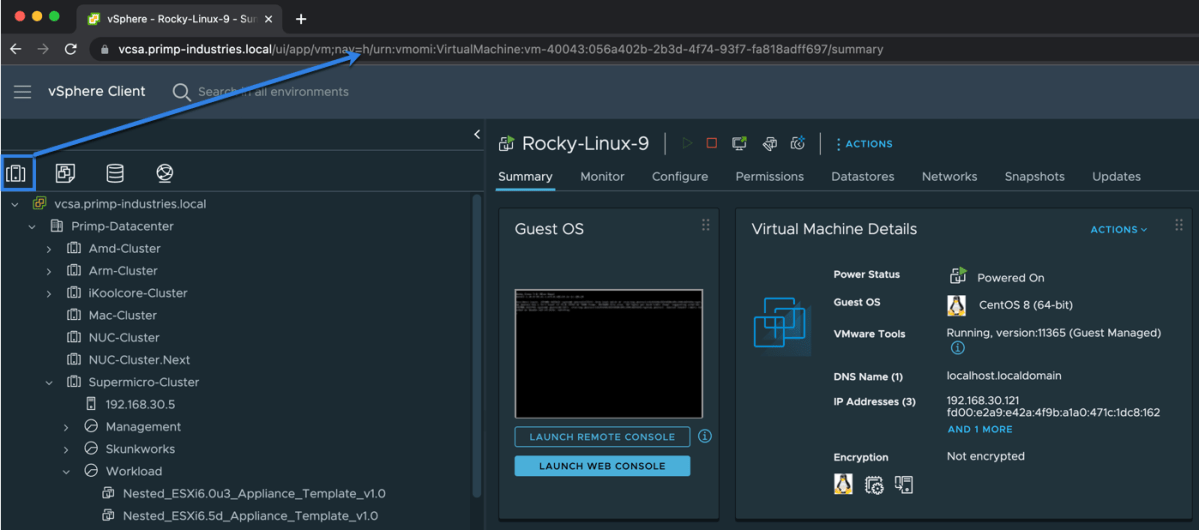Collapse the Workload resource pool
This screenshot has width=1199, height=530.
(x=67, y=471)
